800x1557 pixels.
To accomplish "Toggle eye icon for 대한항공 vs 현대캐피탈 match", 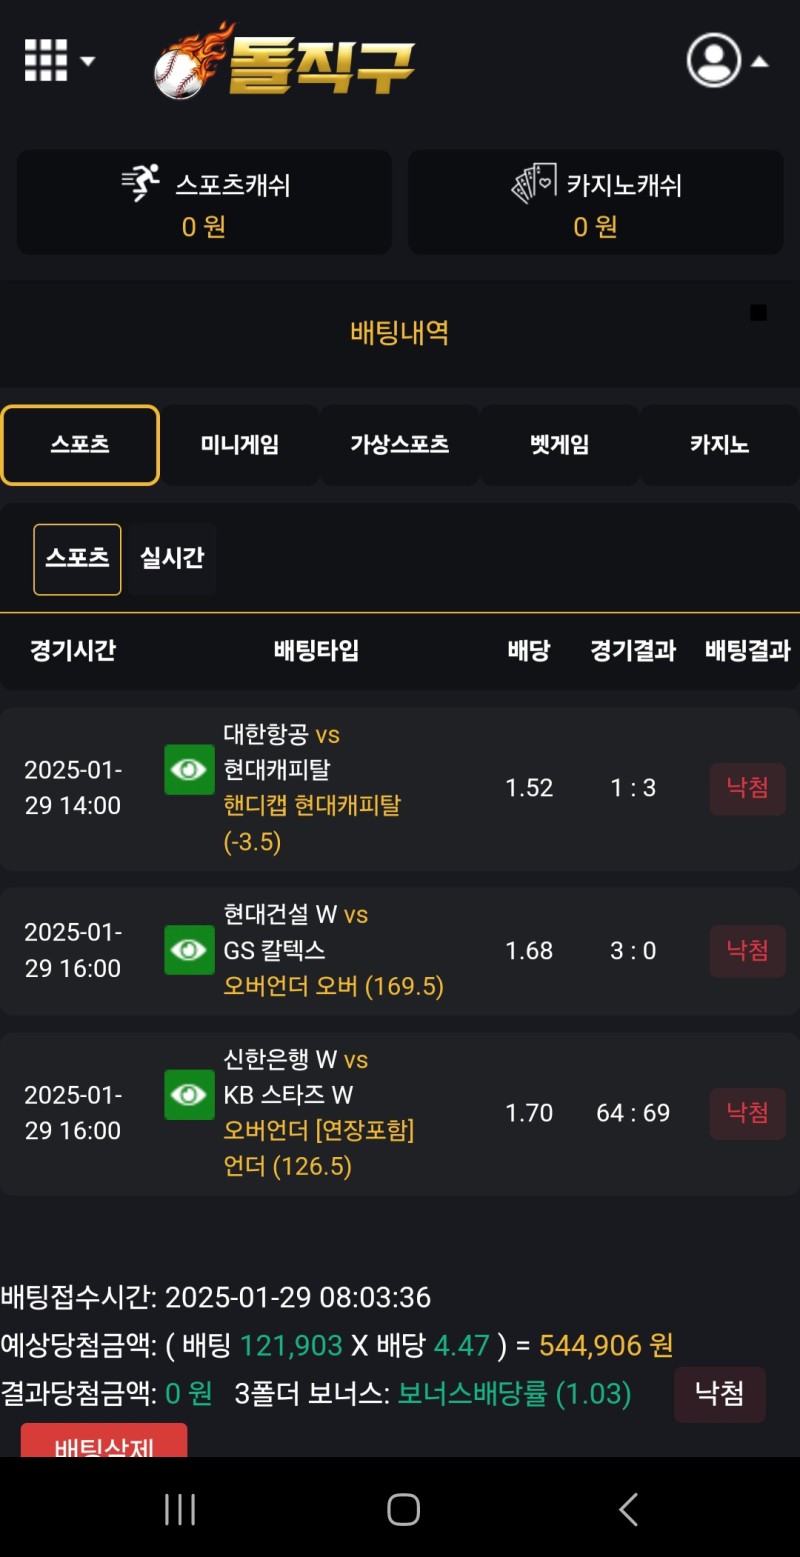I will click(189, 770).
